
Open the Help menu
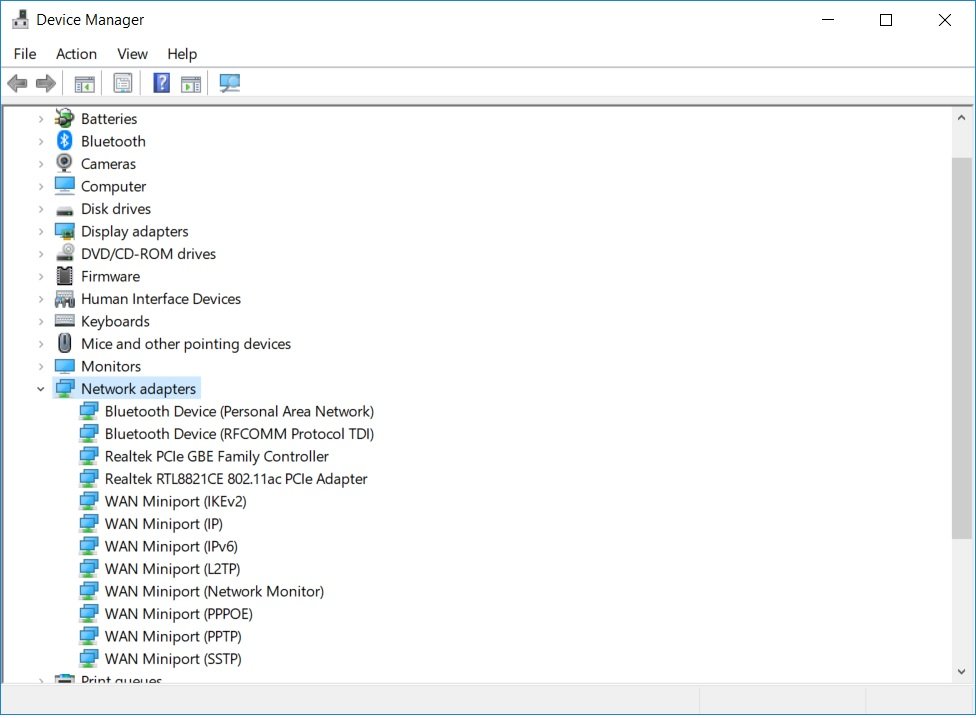point(182,54)
